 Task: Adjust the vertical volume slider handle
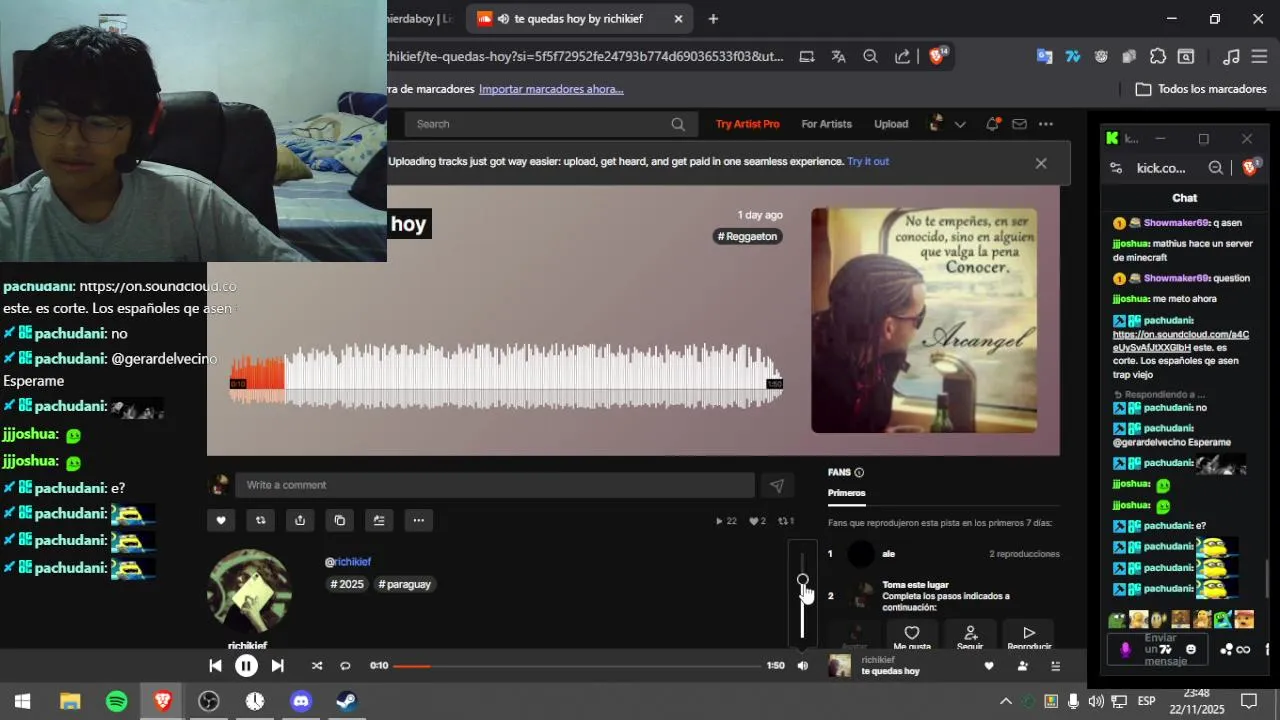point(802,580)
